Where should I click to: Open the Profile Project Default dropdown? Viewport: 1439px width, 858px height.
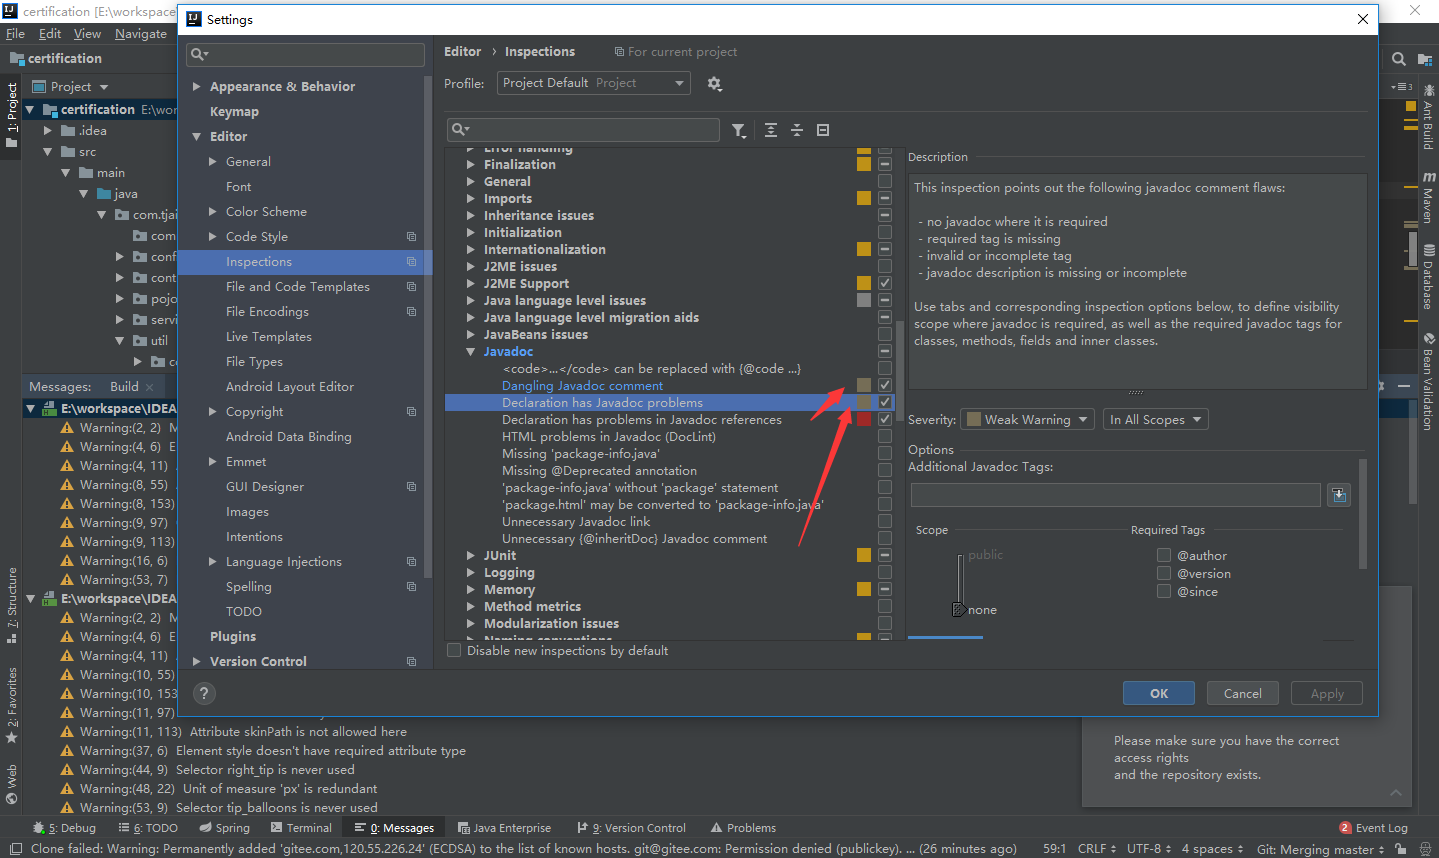coord(594,83)
